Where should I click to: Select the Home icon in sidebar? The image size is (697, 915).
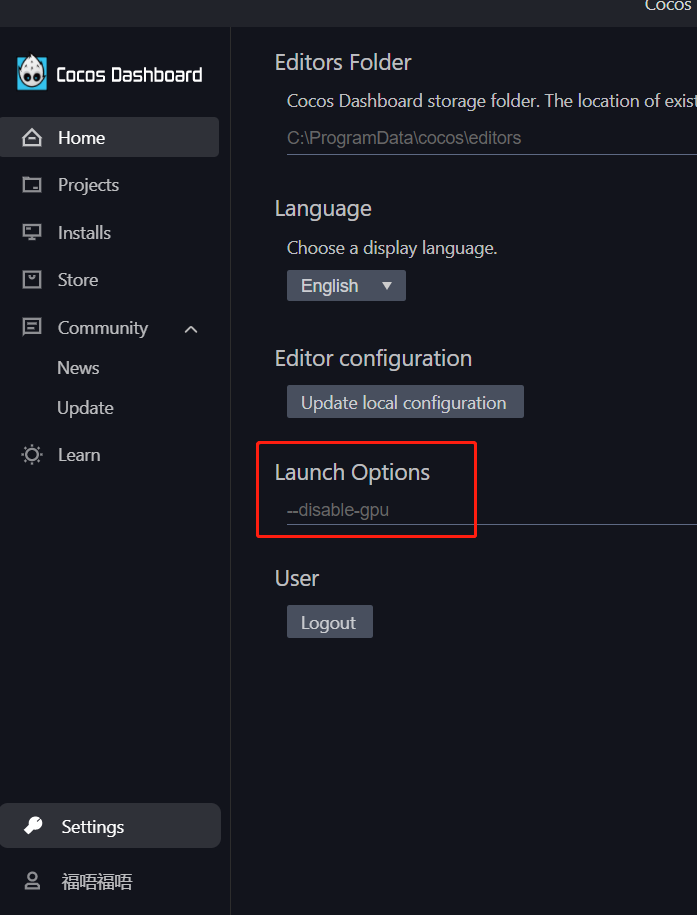click(x=32, y=137)
